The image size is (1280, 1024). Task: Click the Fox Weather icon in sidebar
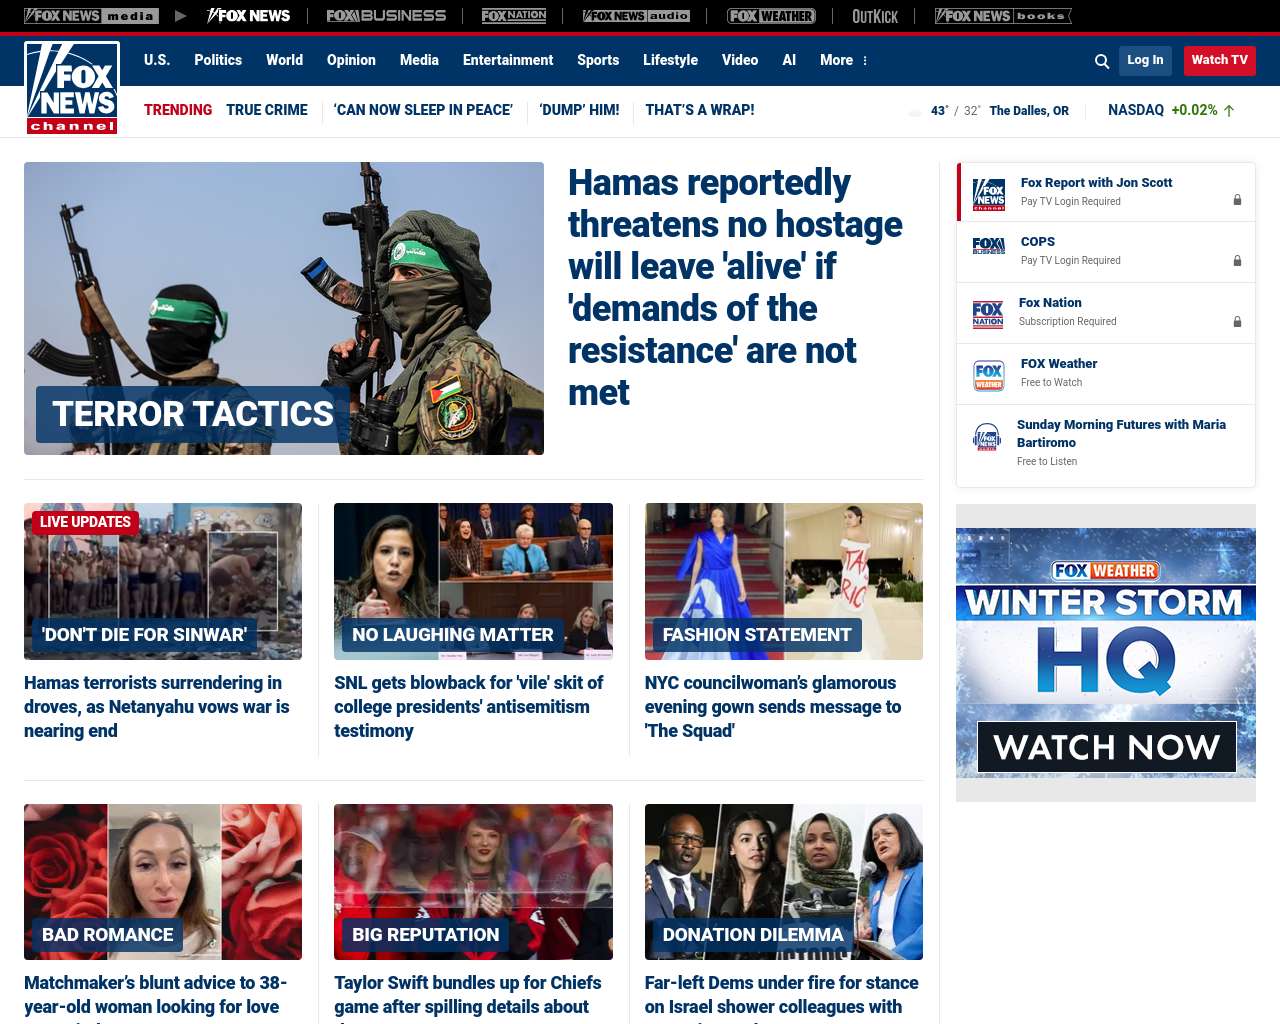click(989, 375)
